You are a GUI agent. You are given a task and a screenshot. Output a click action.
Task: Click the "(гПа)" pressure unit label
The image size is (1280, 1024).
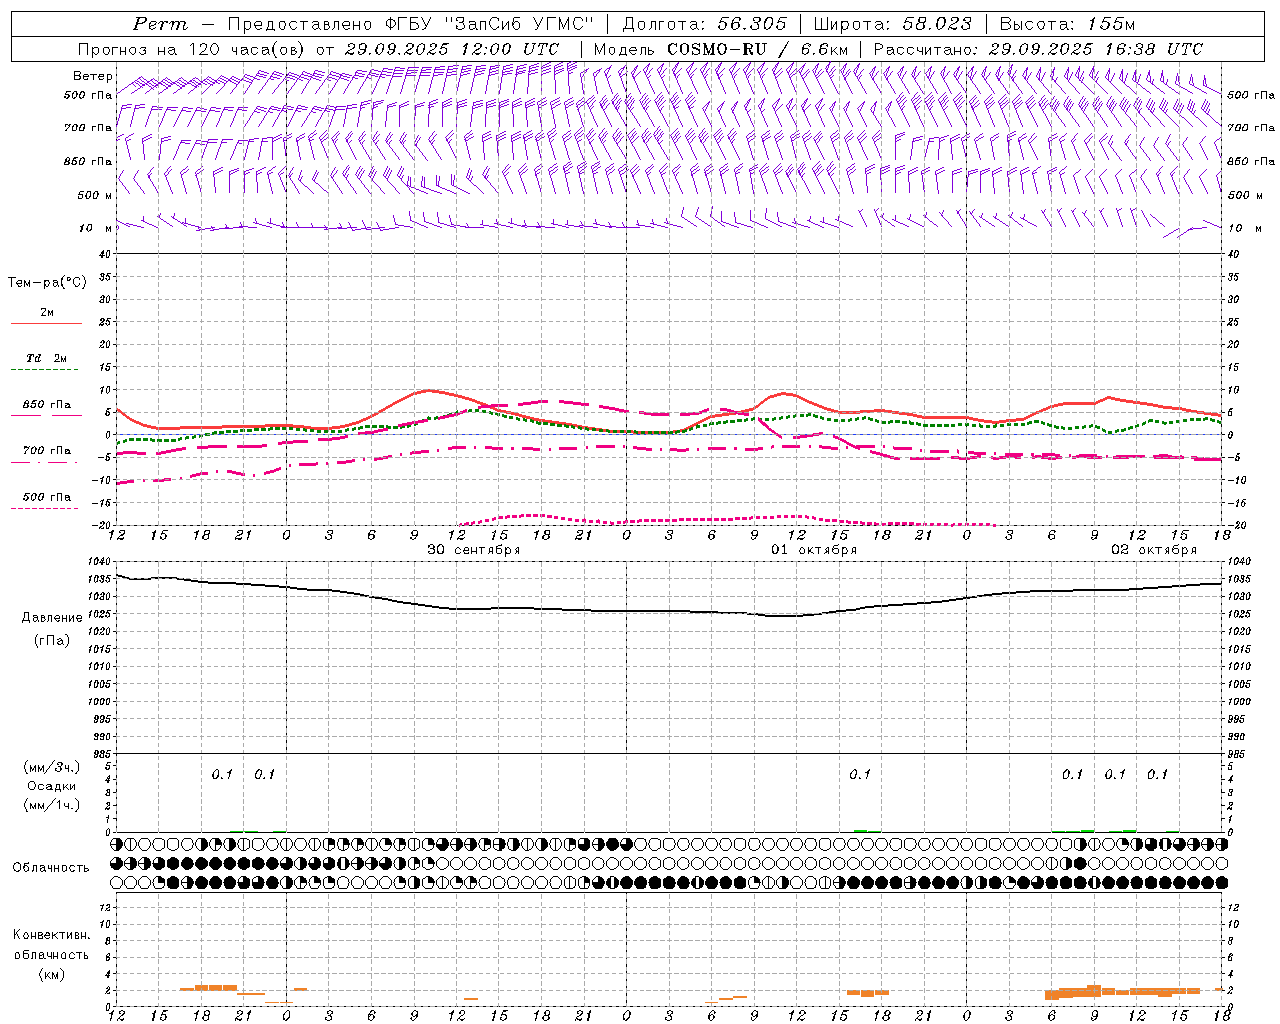[x=52, y=640]
